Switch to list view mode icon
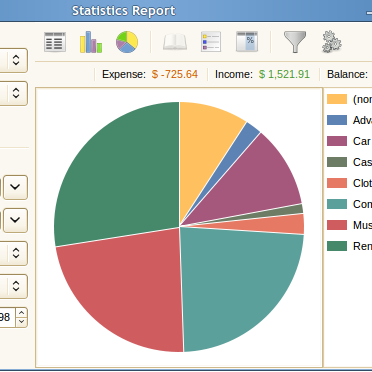 (55, 42)
